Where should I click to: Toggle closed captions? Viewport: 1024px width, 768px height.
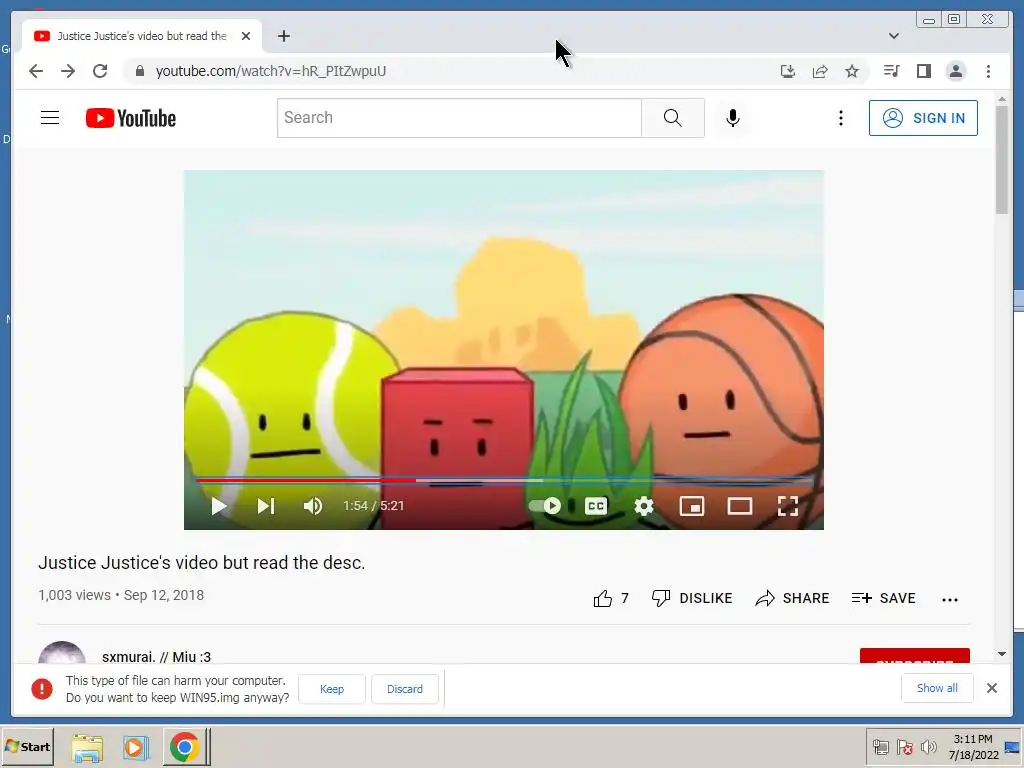click(x=596, y=506)
